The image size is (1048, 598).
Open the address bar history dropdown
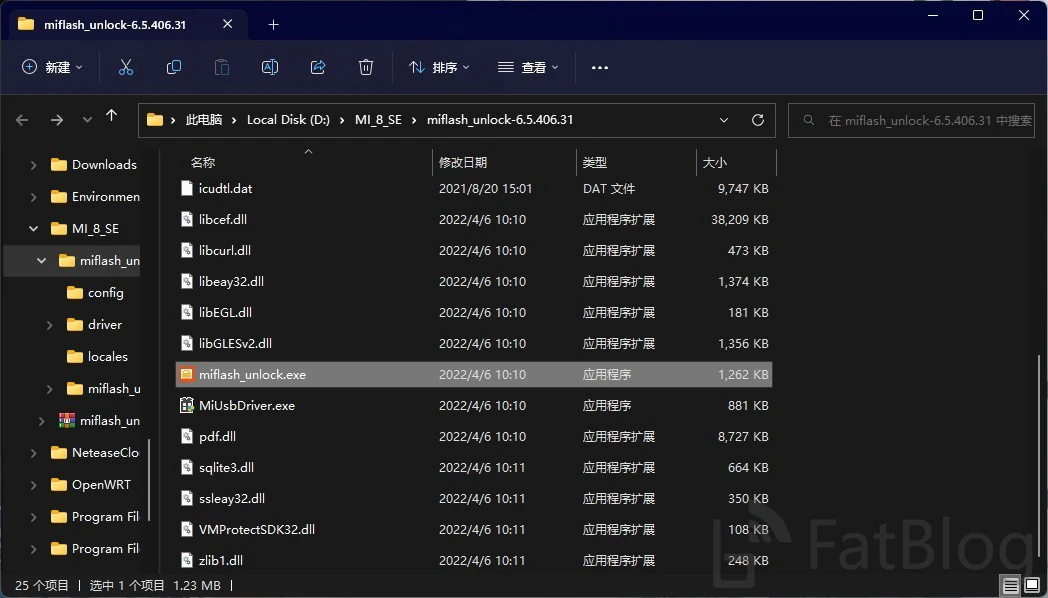click(x=724, y=120)
